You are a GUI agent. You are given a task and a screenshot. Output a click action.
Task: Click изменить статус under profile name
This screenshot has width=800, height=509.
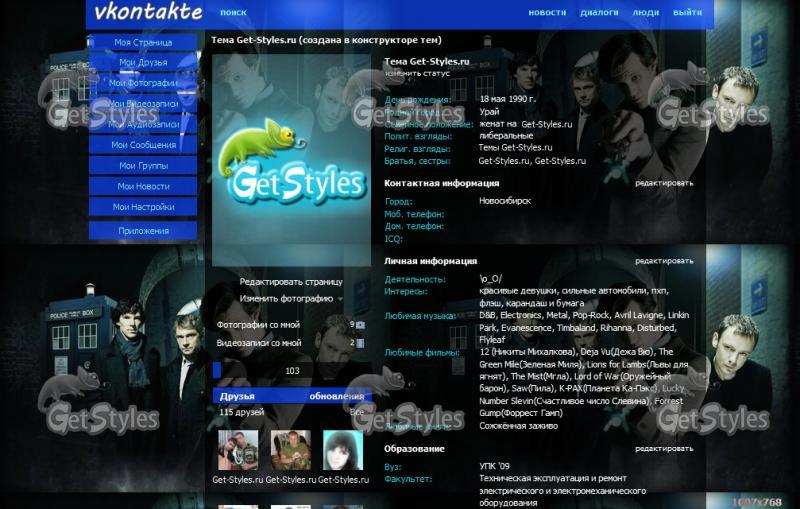point(418,74)
